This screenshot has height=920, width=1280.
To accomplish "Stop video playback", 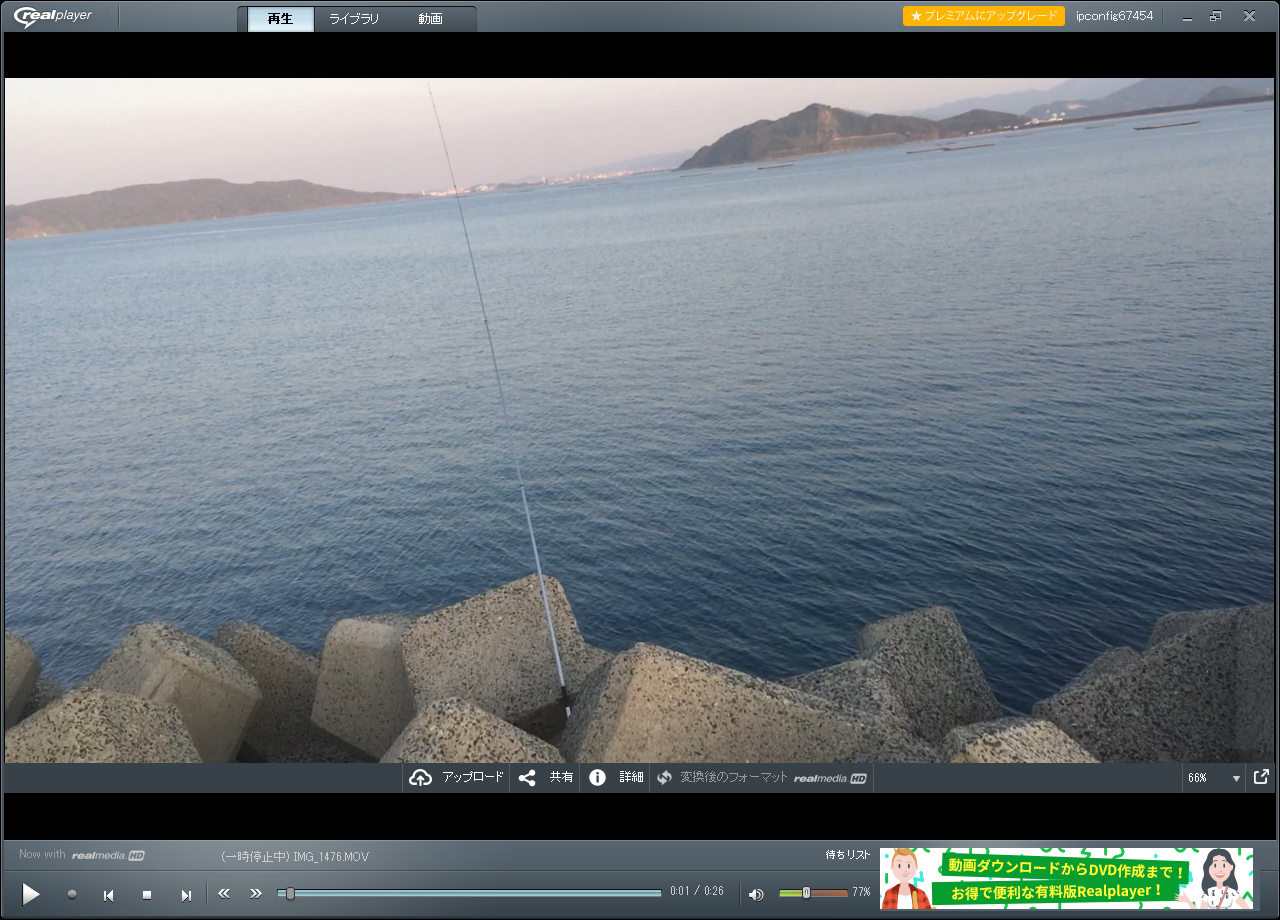I will (x=147, y=895).
